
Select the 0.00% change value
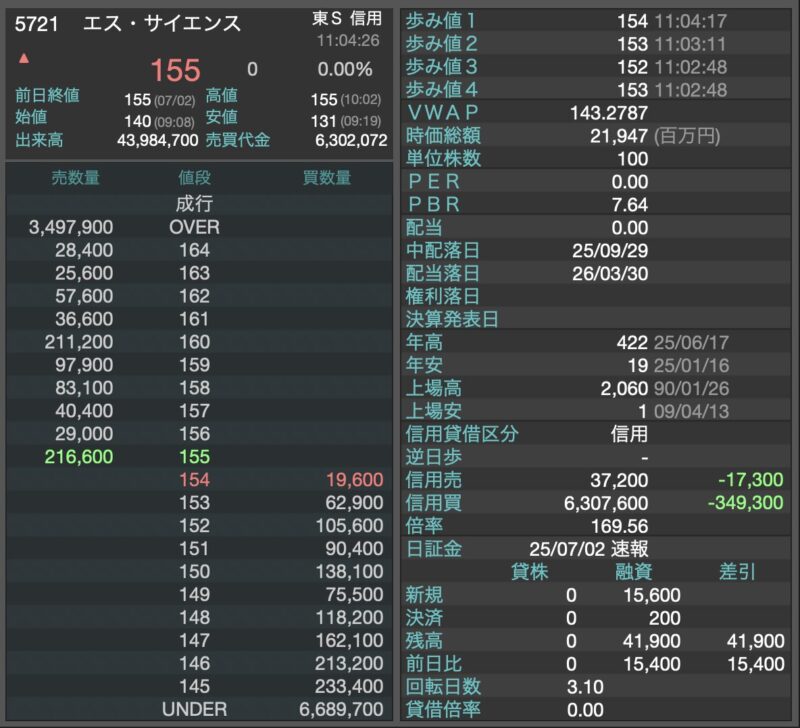345,69
